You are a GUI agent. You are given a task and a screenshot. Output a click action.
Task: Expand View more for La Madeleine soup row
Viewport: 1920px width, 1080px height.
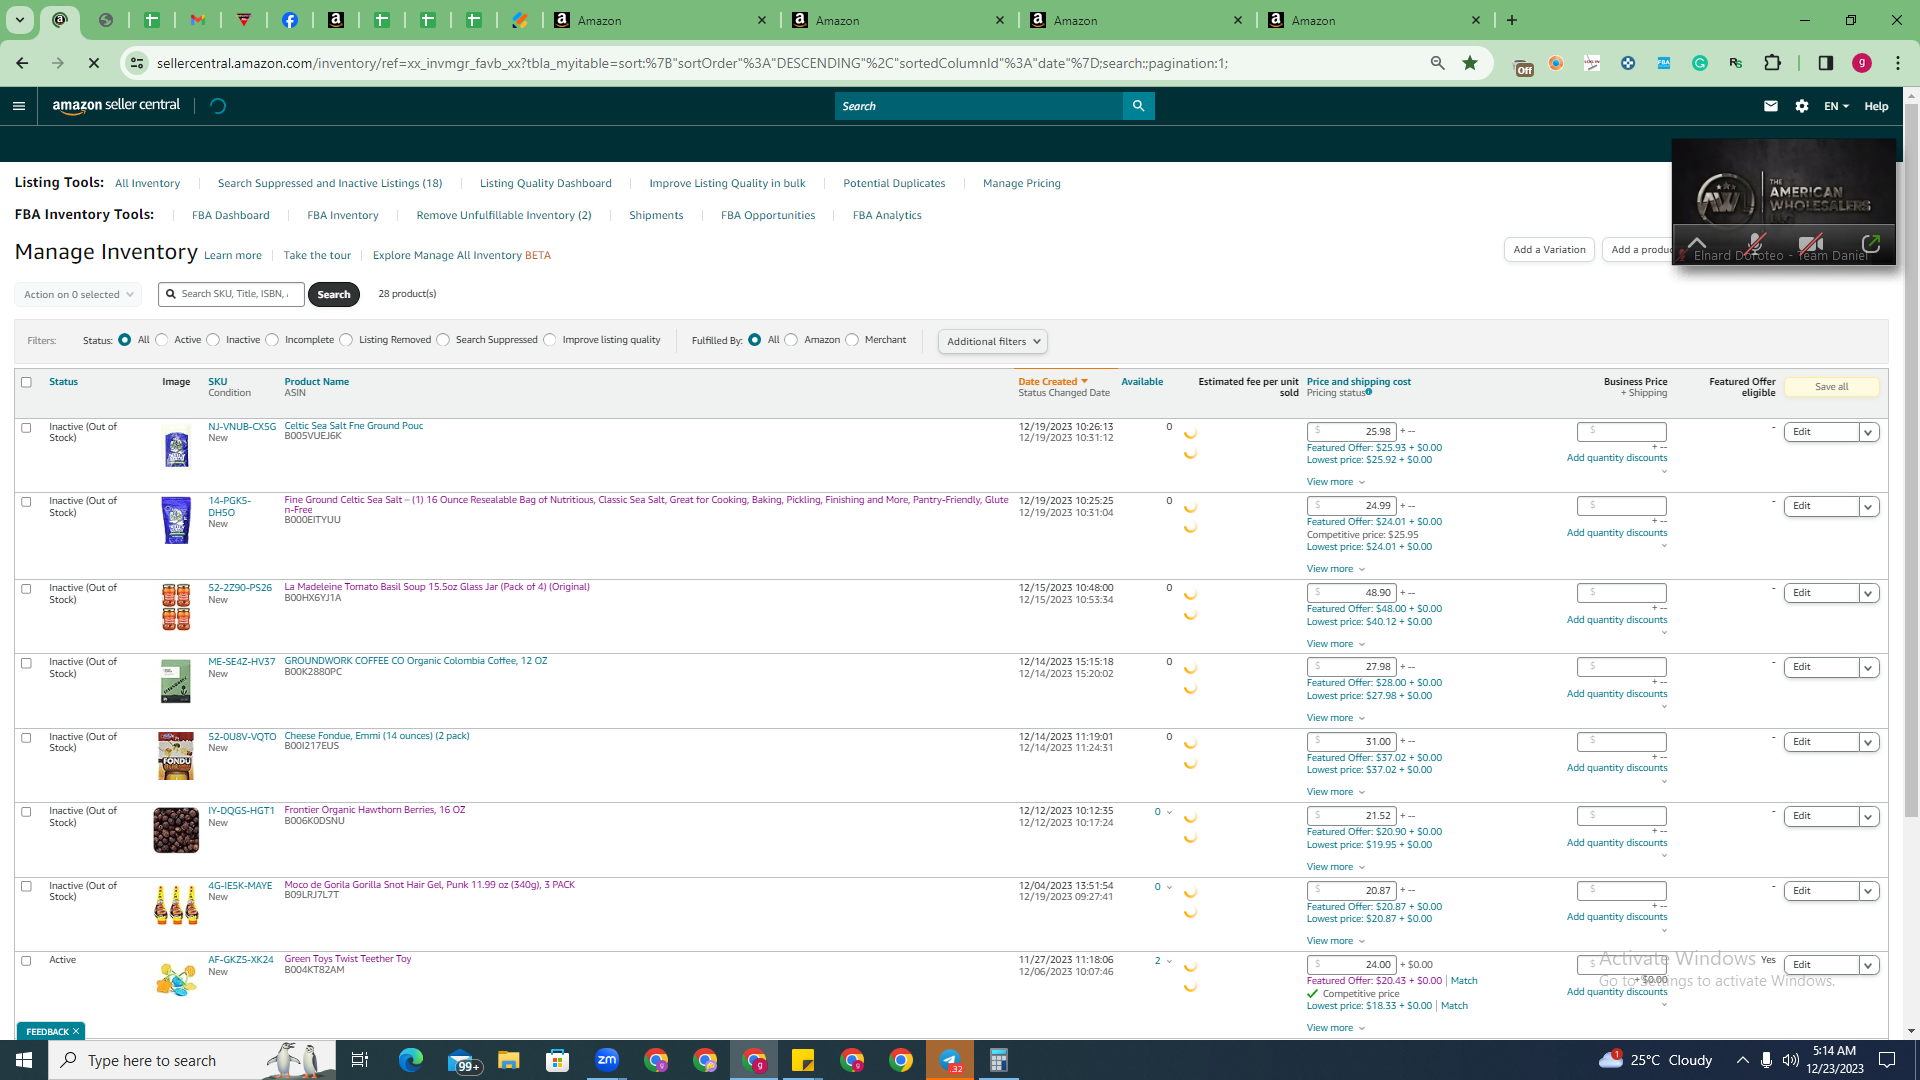click(1335, 644)
